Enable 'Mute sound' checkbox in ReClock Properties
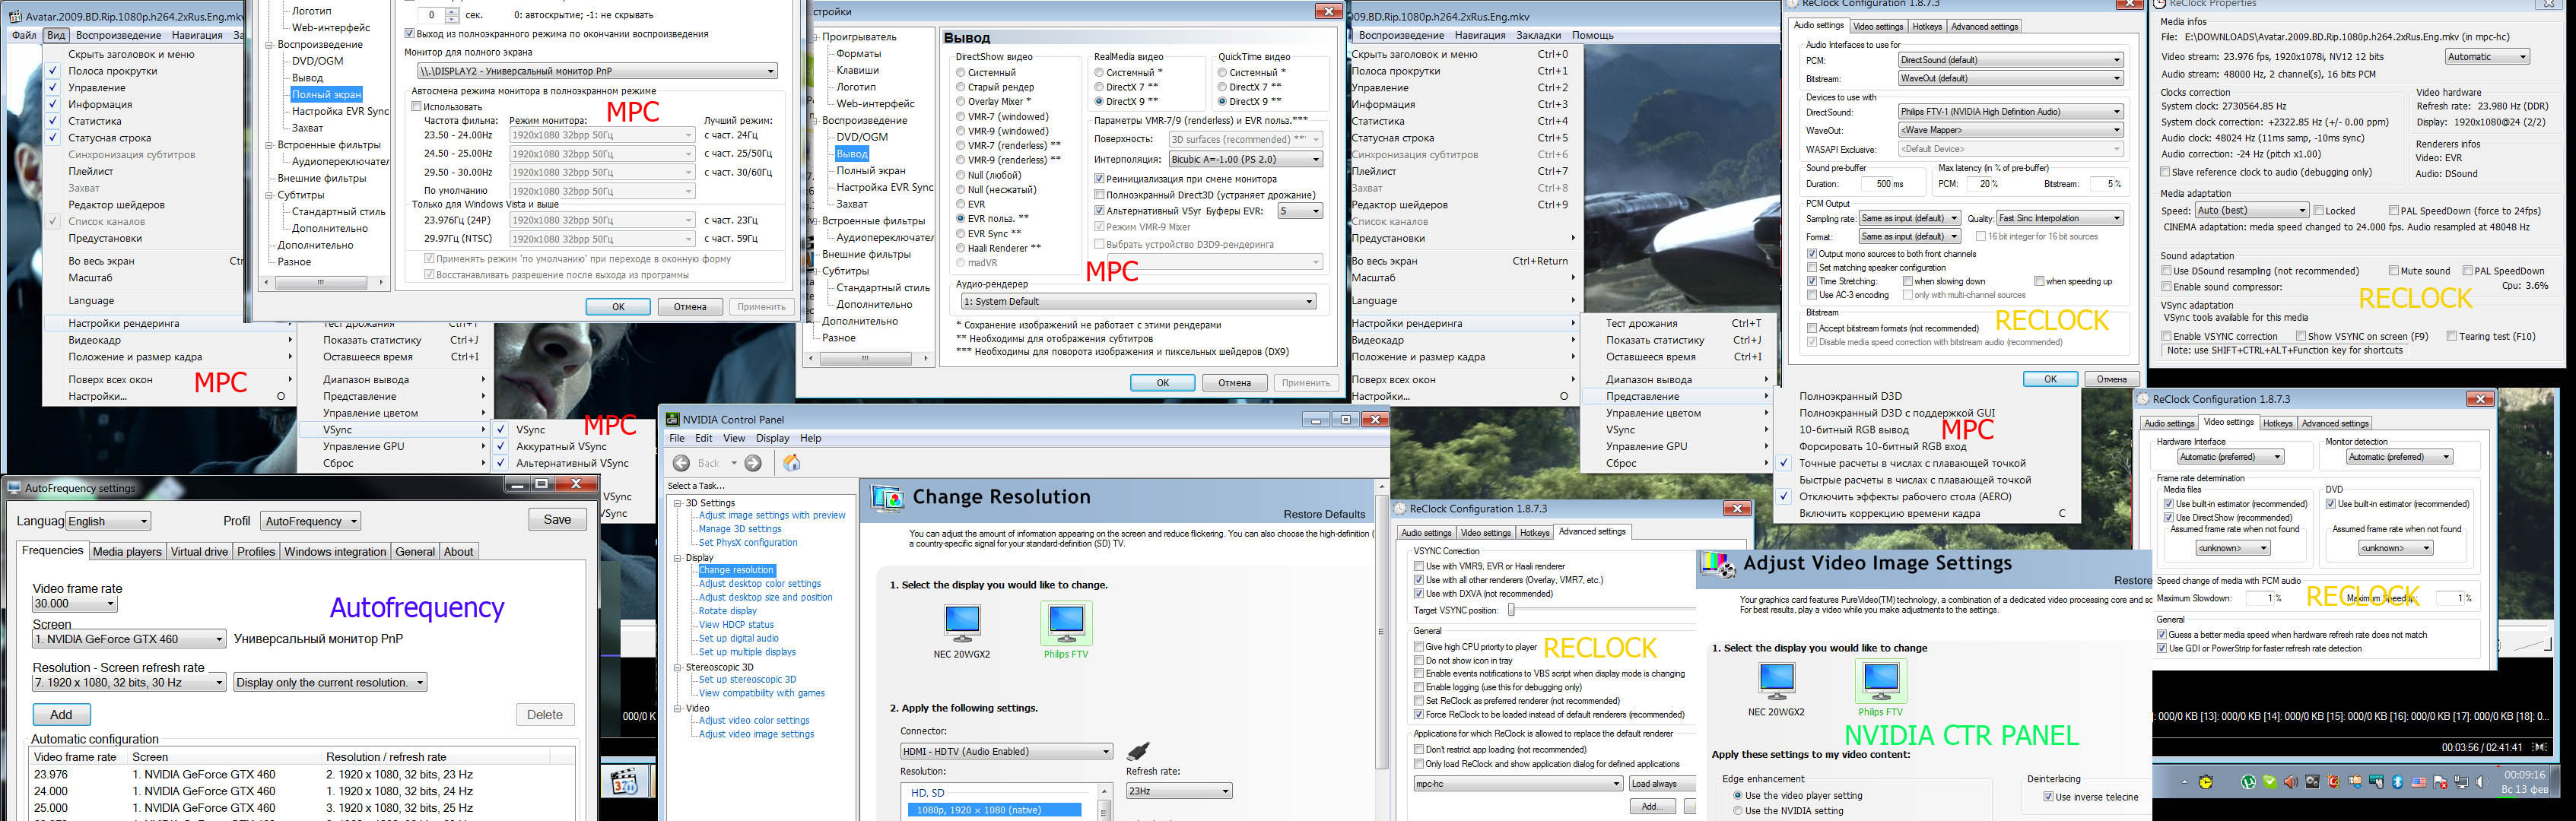Image resolution: width=2576 pixels, height=821 pixels. click(2394, 271)
